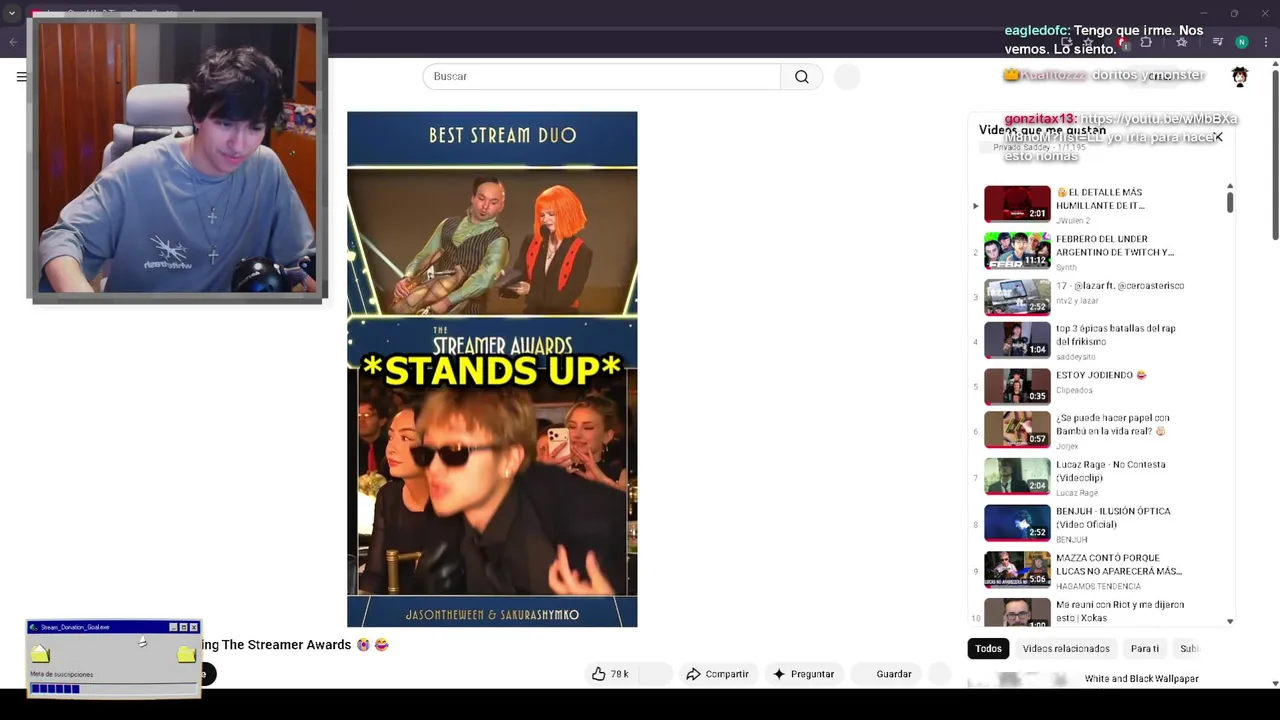Screen dimensions: 1280x720
Task: Click the 'Me reuní con Riot' title
Action: [1120, 611]
